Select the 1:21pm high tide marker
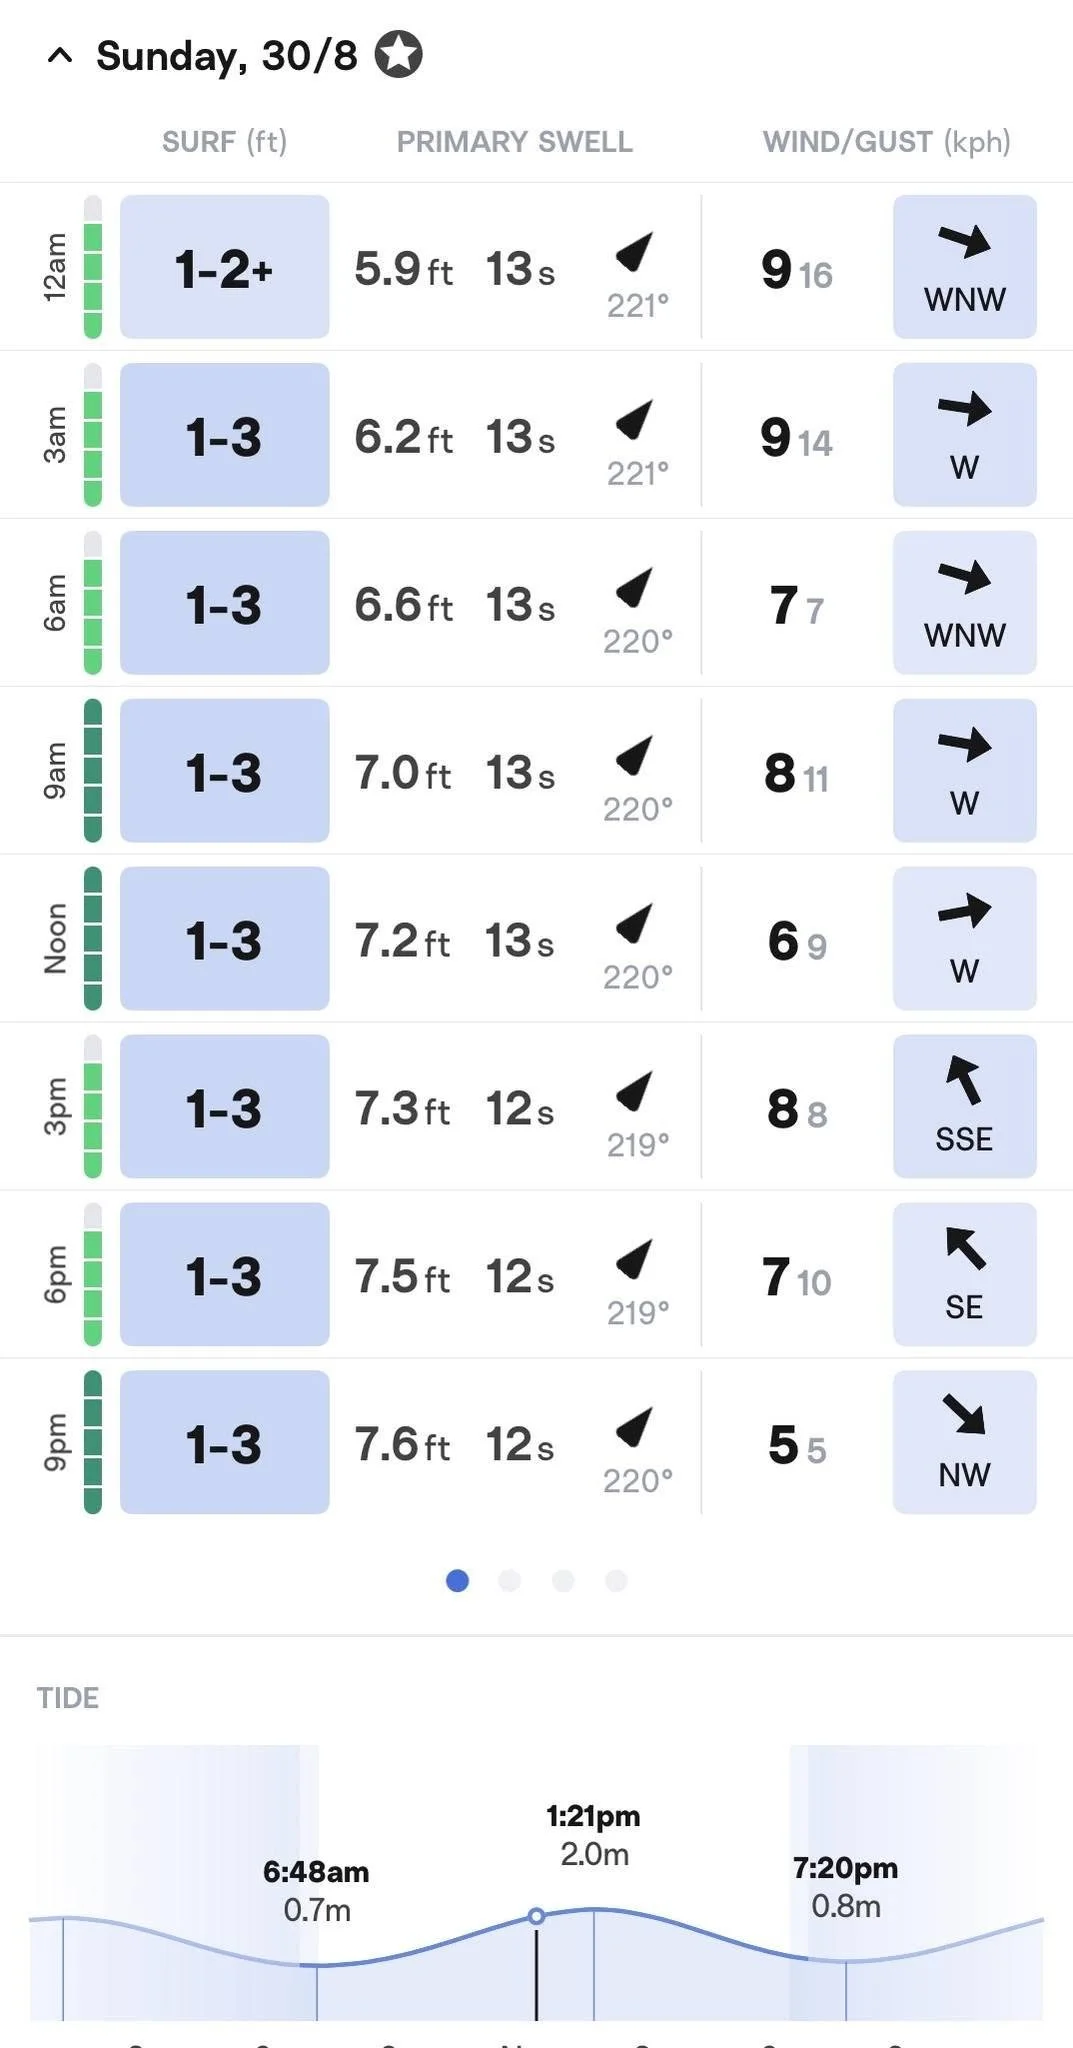Screen dimensions: 1073x2048 coord(594,1835)
